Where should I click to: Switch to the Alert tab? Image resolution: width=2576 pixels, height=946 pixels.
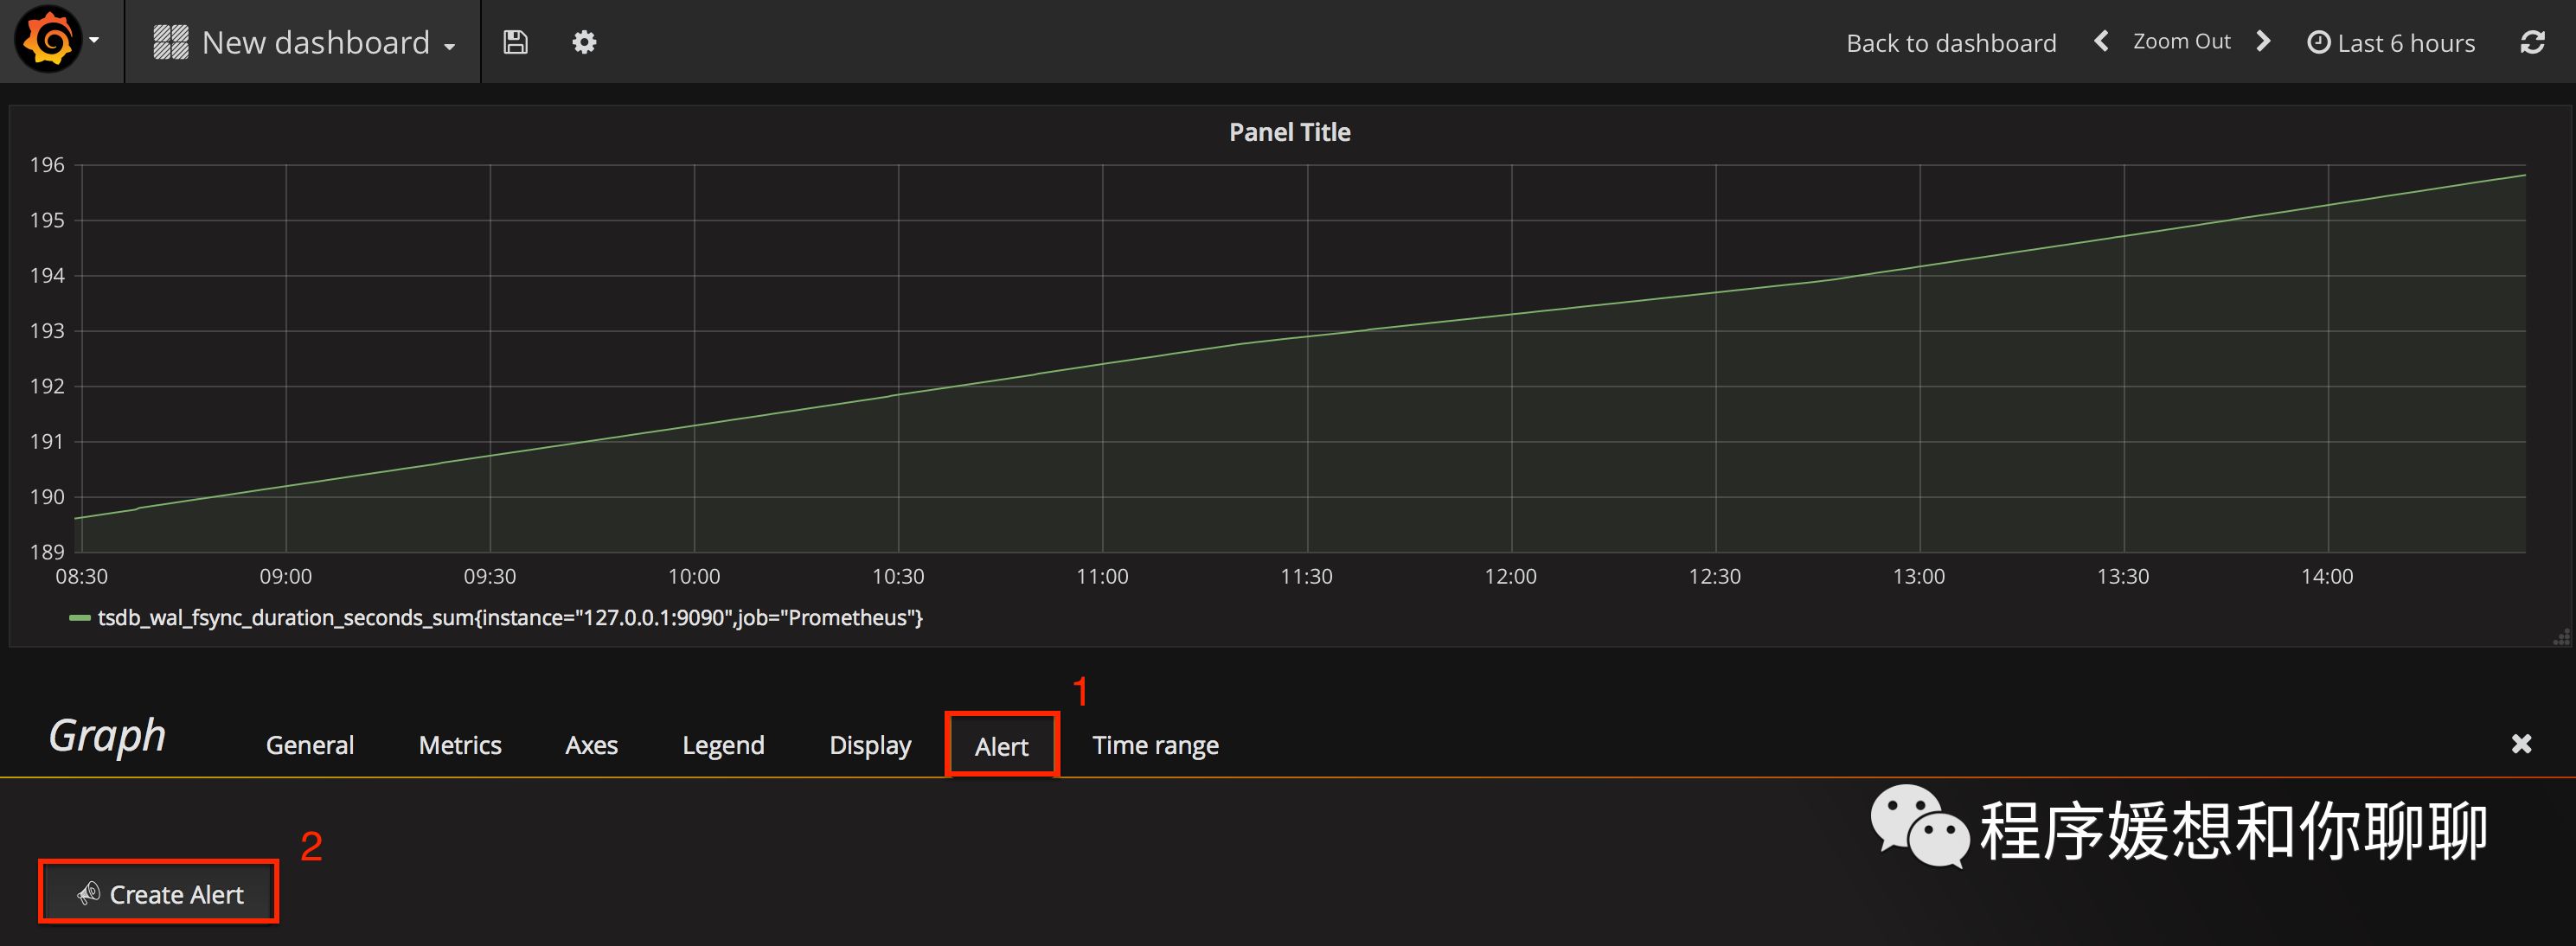pos(1001,746)
